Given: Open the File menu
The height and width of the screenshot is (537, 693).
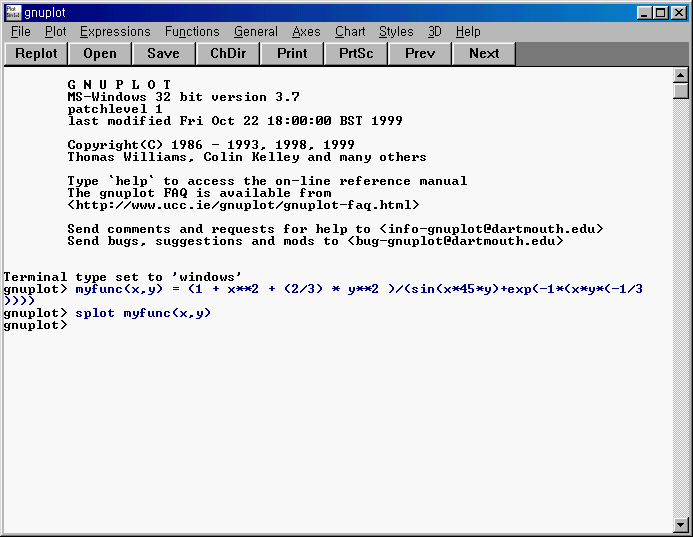Looking at the screenshot, I should tap(21, 32).
